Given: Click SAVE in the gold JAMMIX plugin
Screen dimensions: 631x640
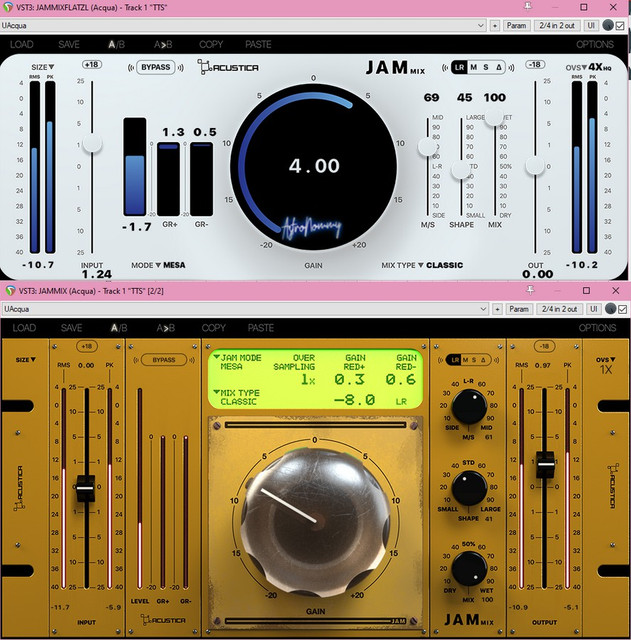Looking at the screenshot, I should 71,328.
